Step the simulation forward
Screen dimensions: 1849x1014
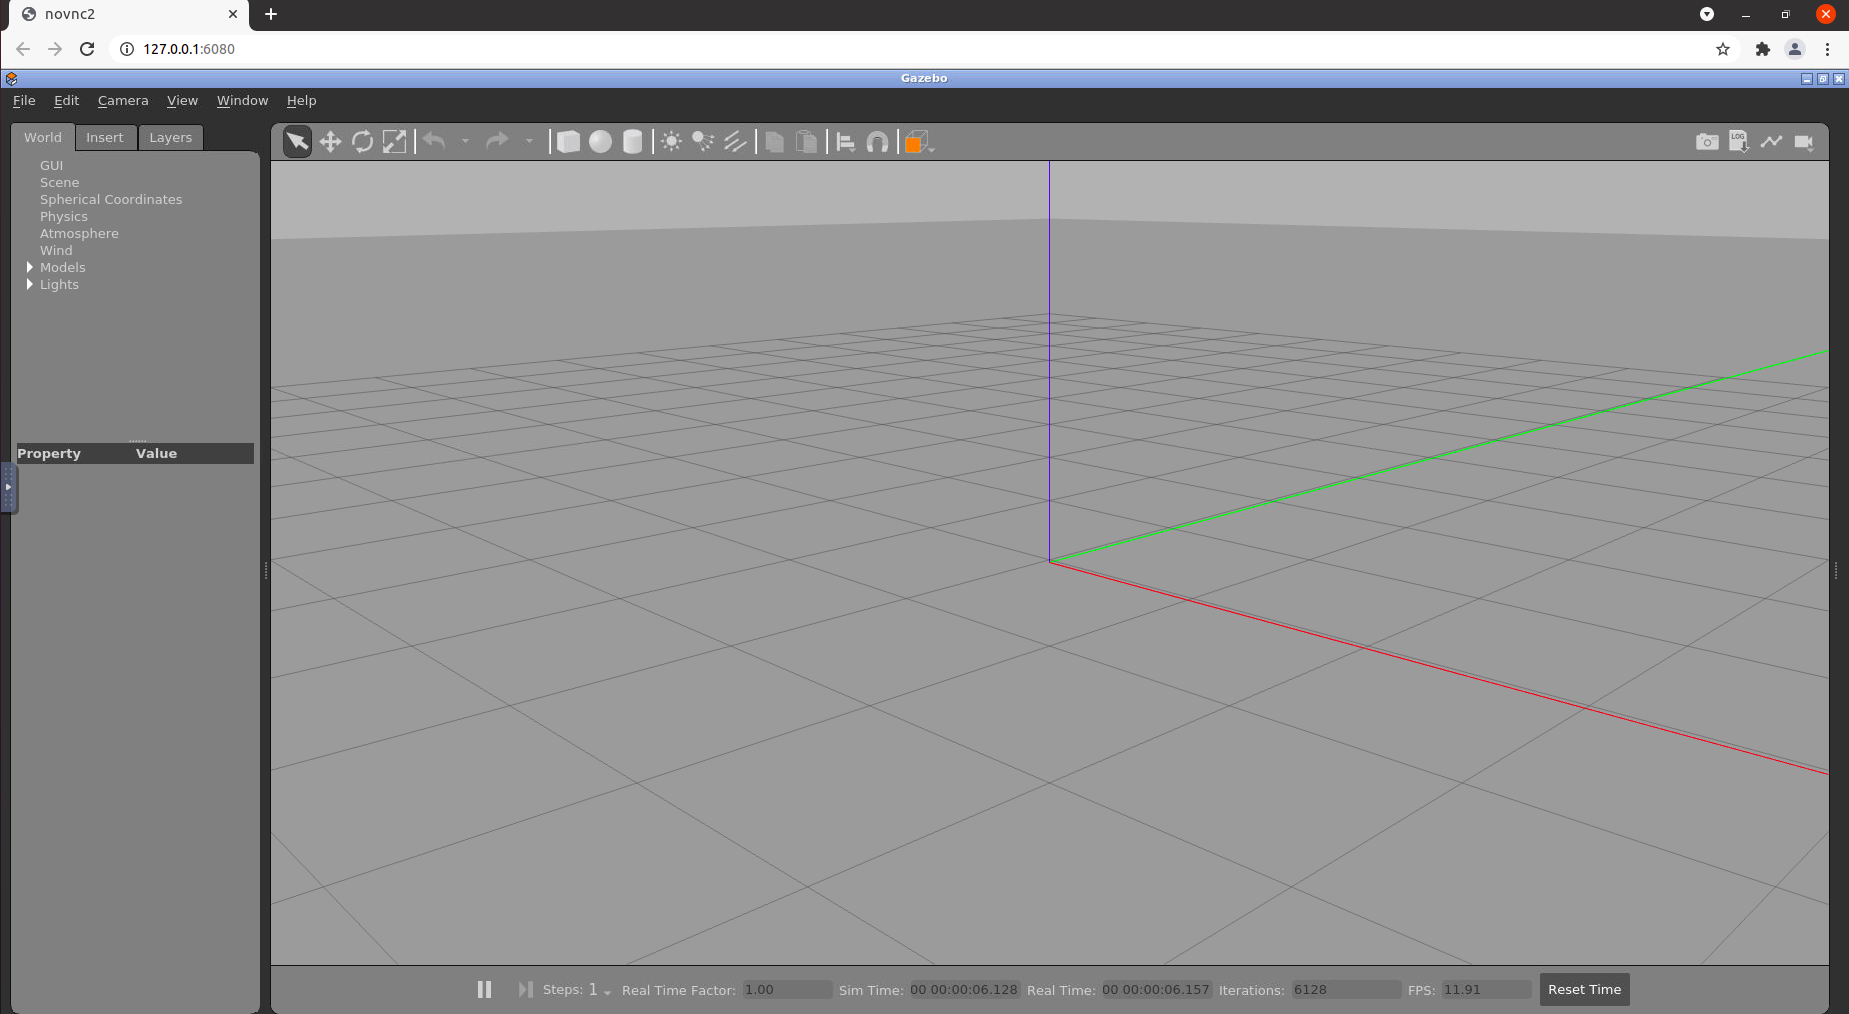pyautogui.click(x=525, y=989)
